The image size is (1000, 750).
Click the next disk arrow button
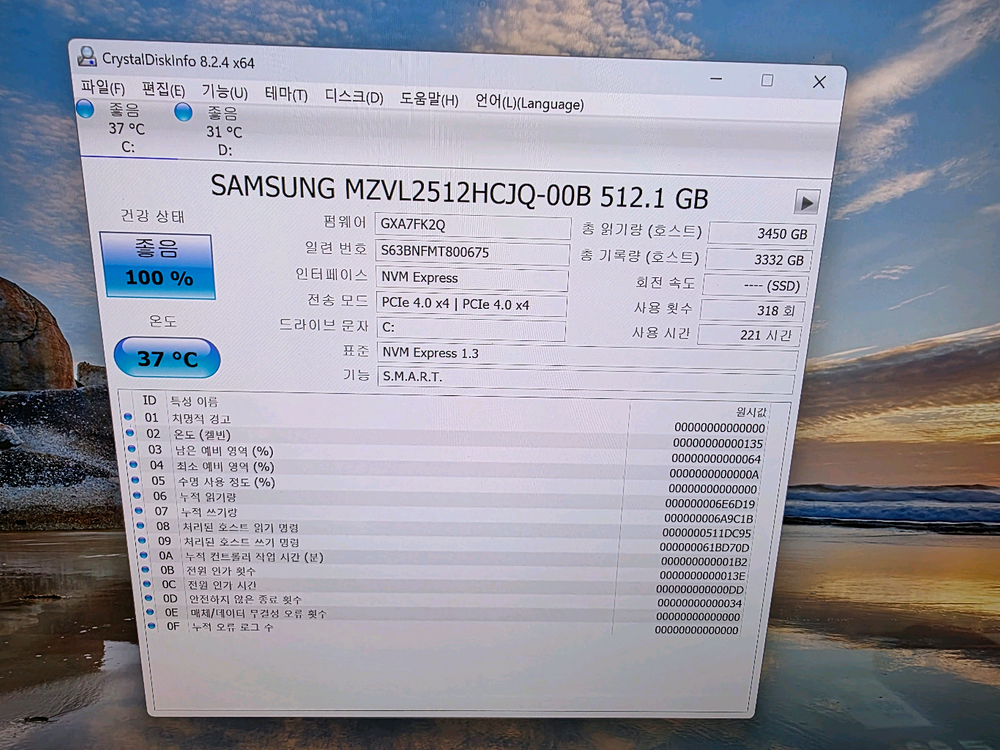point(806,203)
